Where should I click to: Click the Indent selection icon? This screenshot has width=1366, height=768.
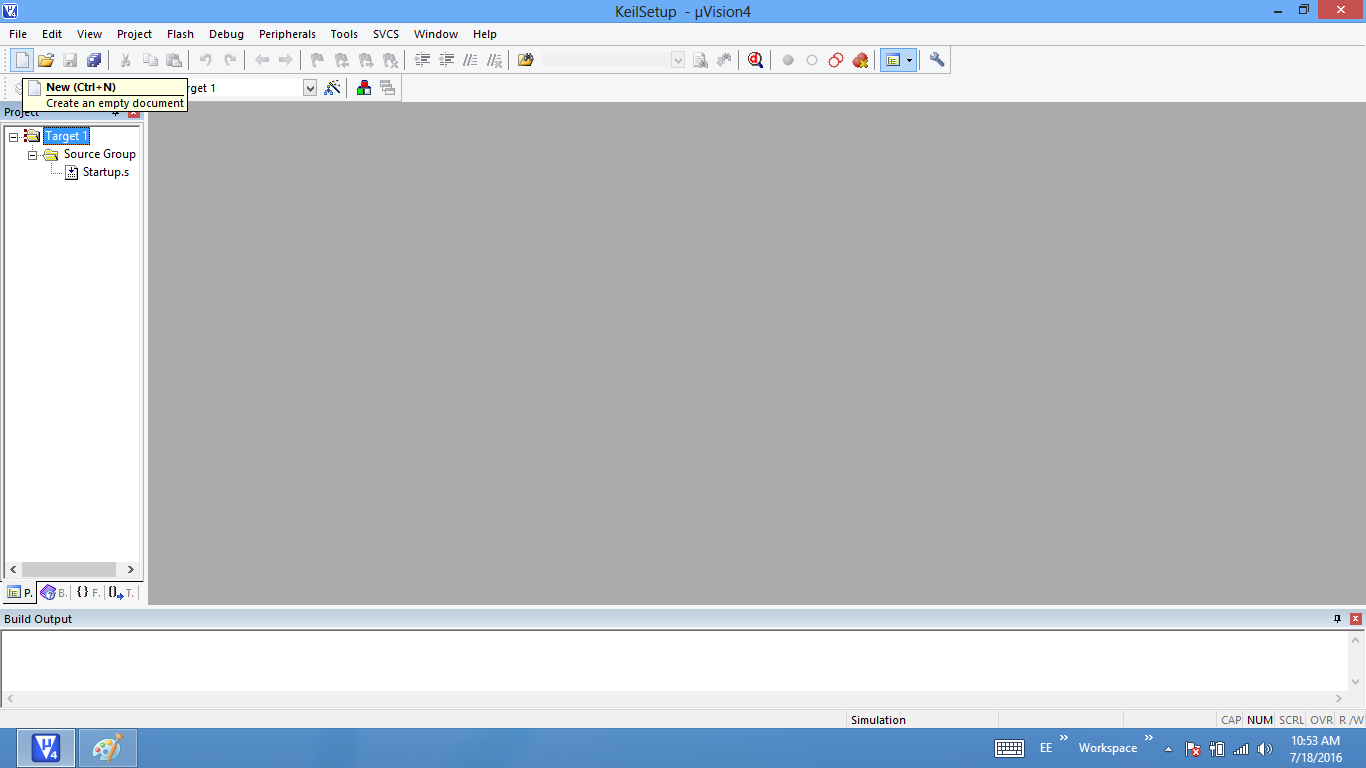(423, 60)
